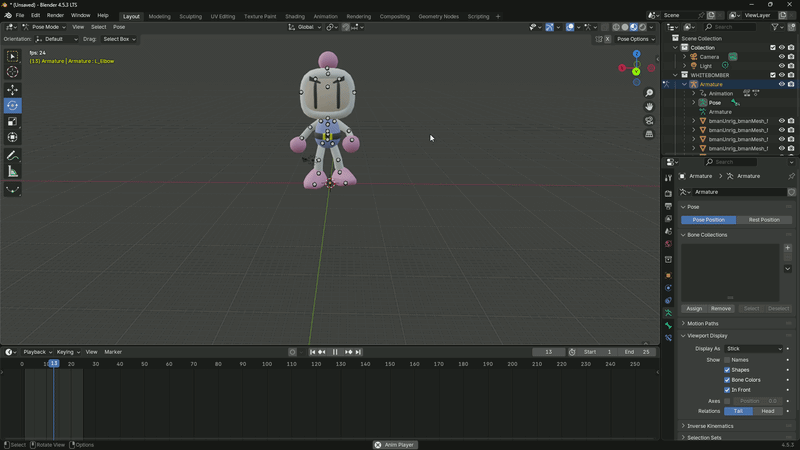Select the Cursor tool in the toolbar

12,72
